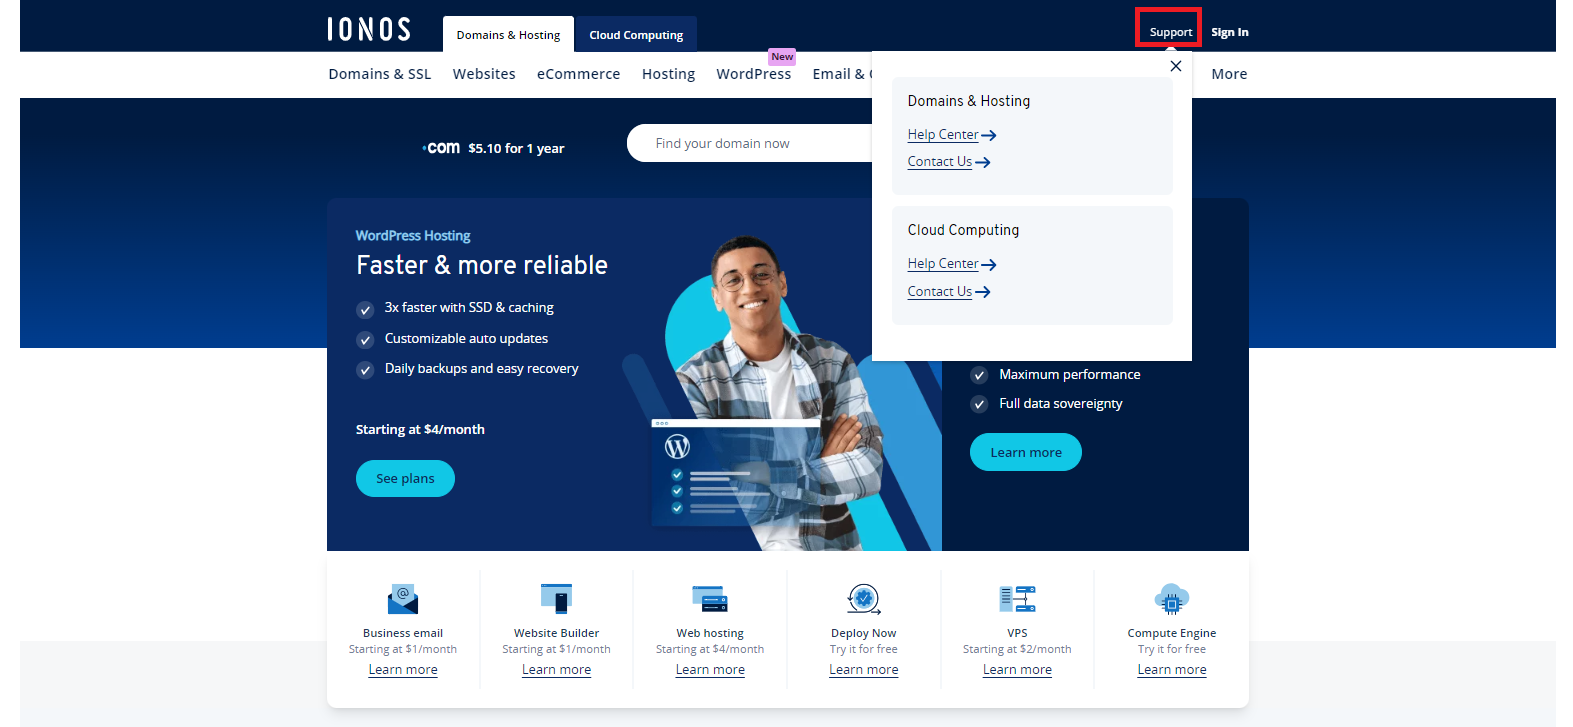Click the New badge above WordPress
This screenshot has height=727, width=1573.
782,57
